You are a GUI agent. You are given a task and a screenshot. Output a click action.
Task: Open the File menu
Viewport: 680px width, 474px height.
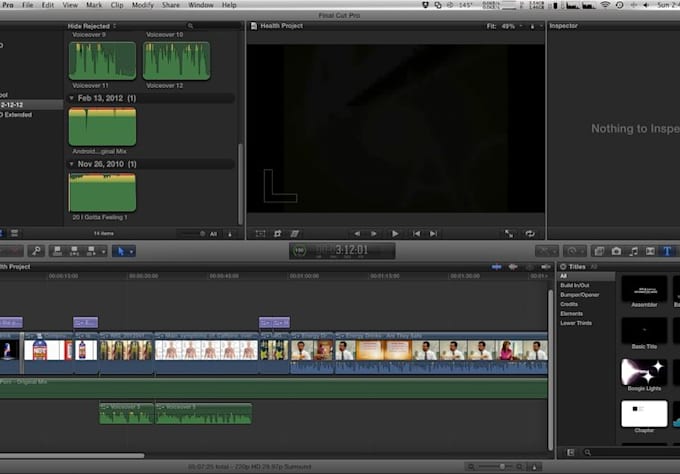[x=27, y=5]
